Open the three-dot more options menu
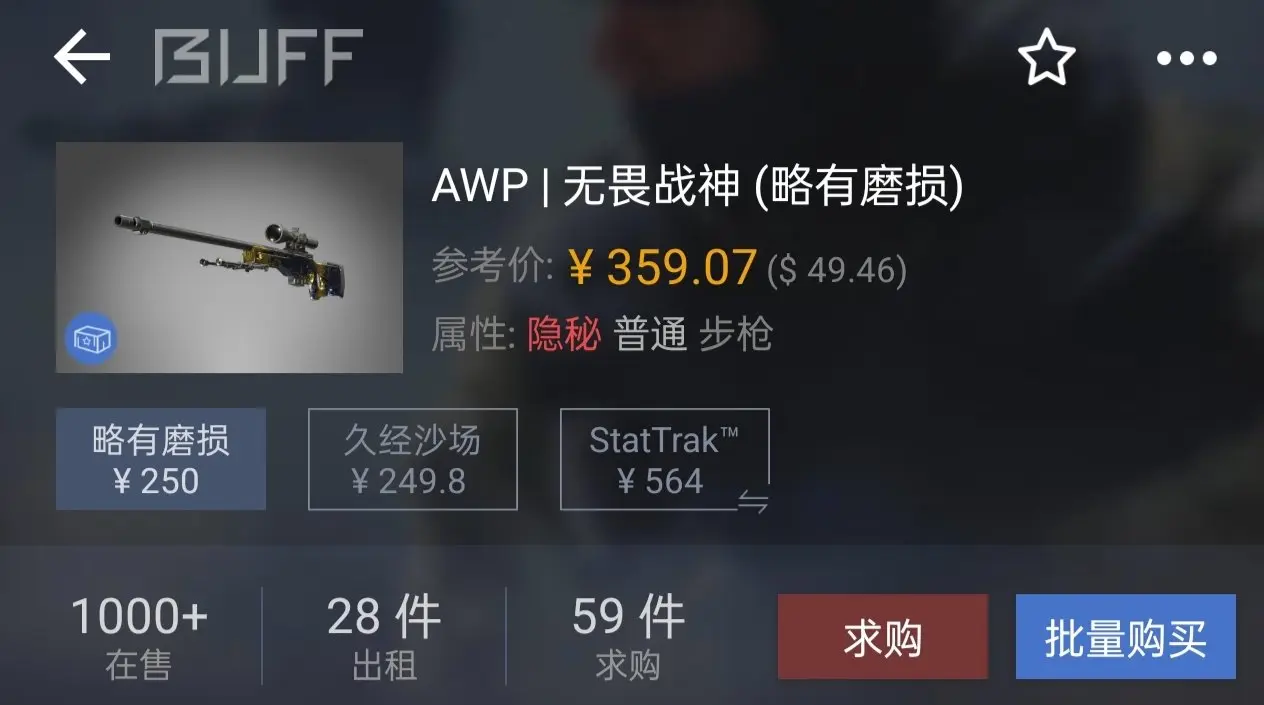Image resolution: width=1264 pixels, height=705 pixels. click(1187, 58)
